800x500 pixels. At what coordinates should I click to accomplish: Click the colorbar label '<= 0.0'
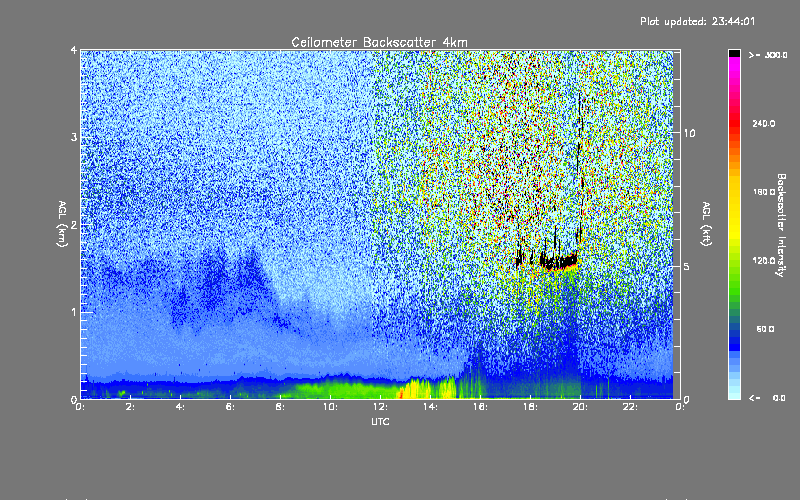[768, 398]
